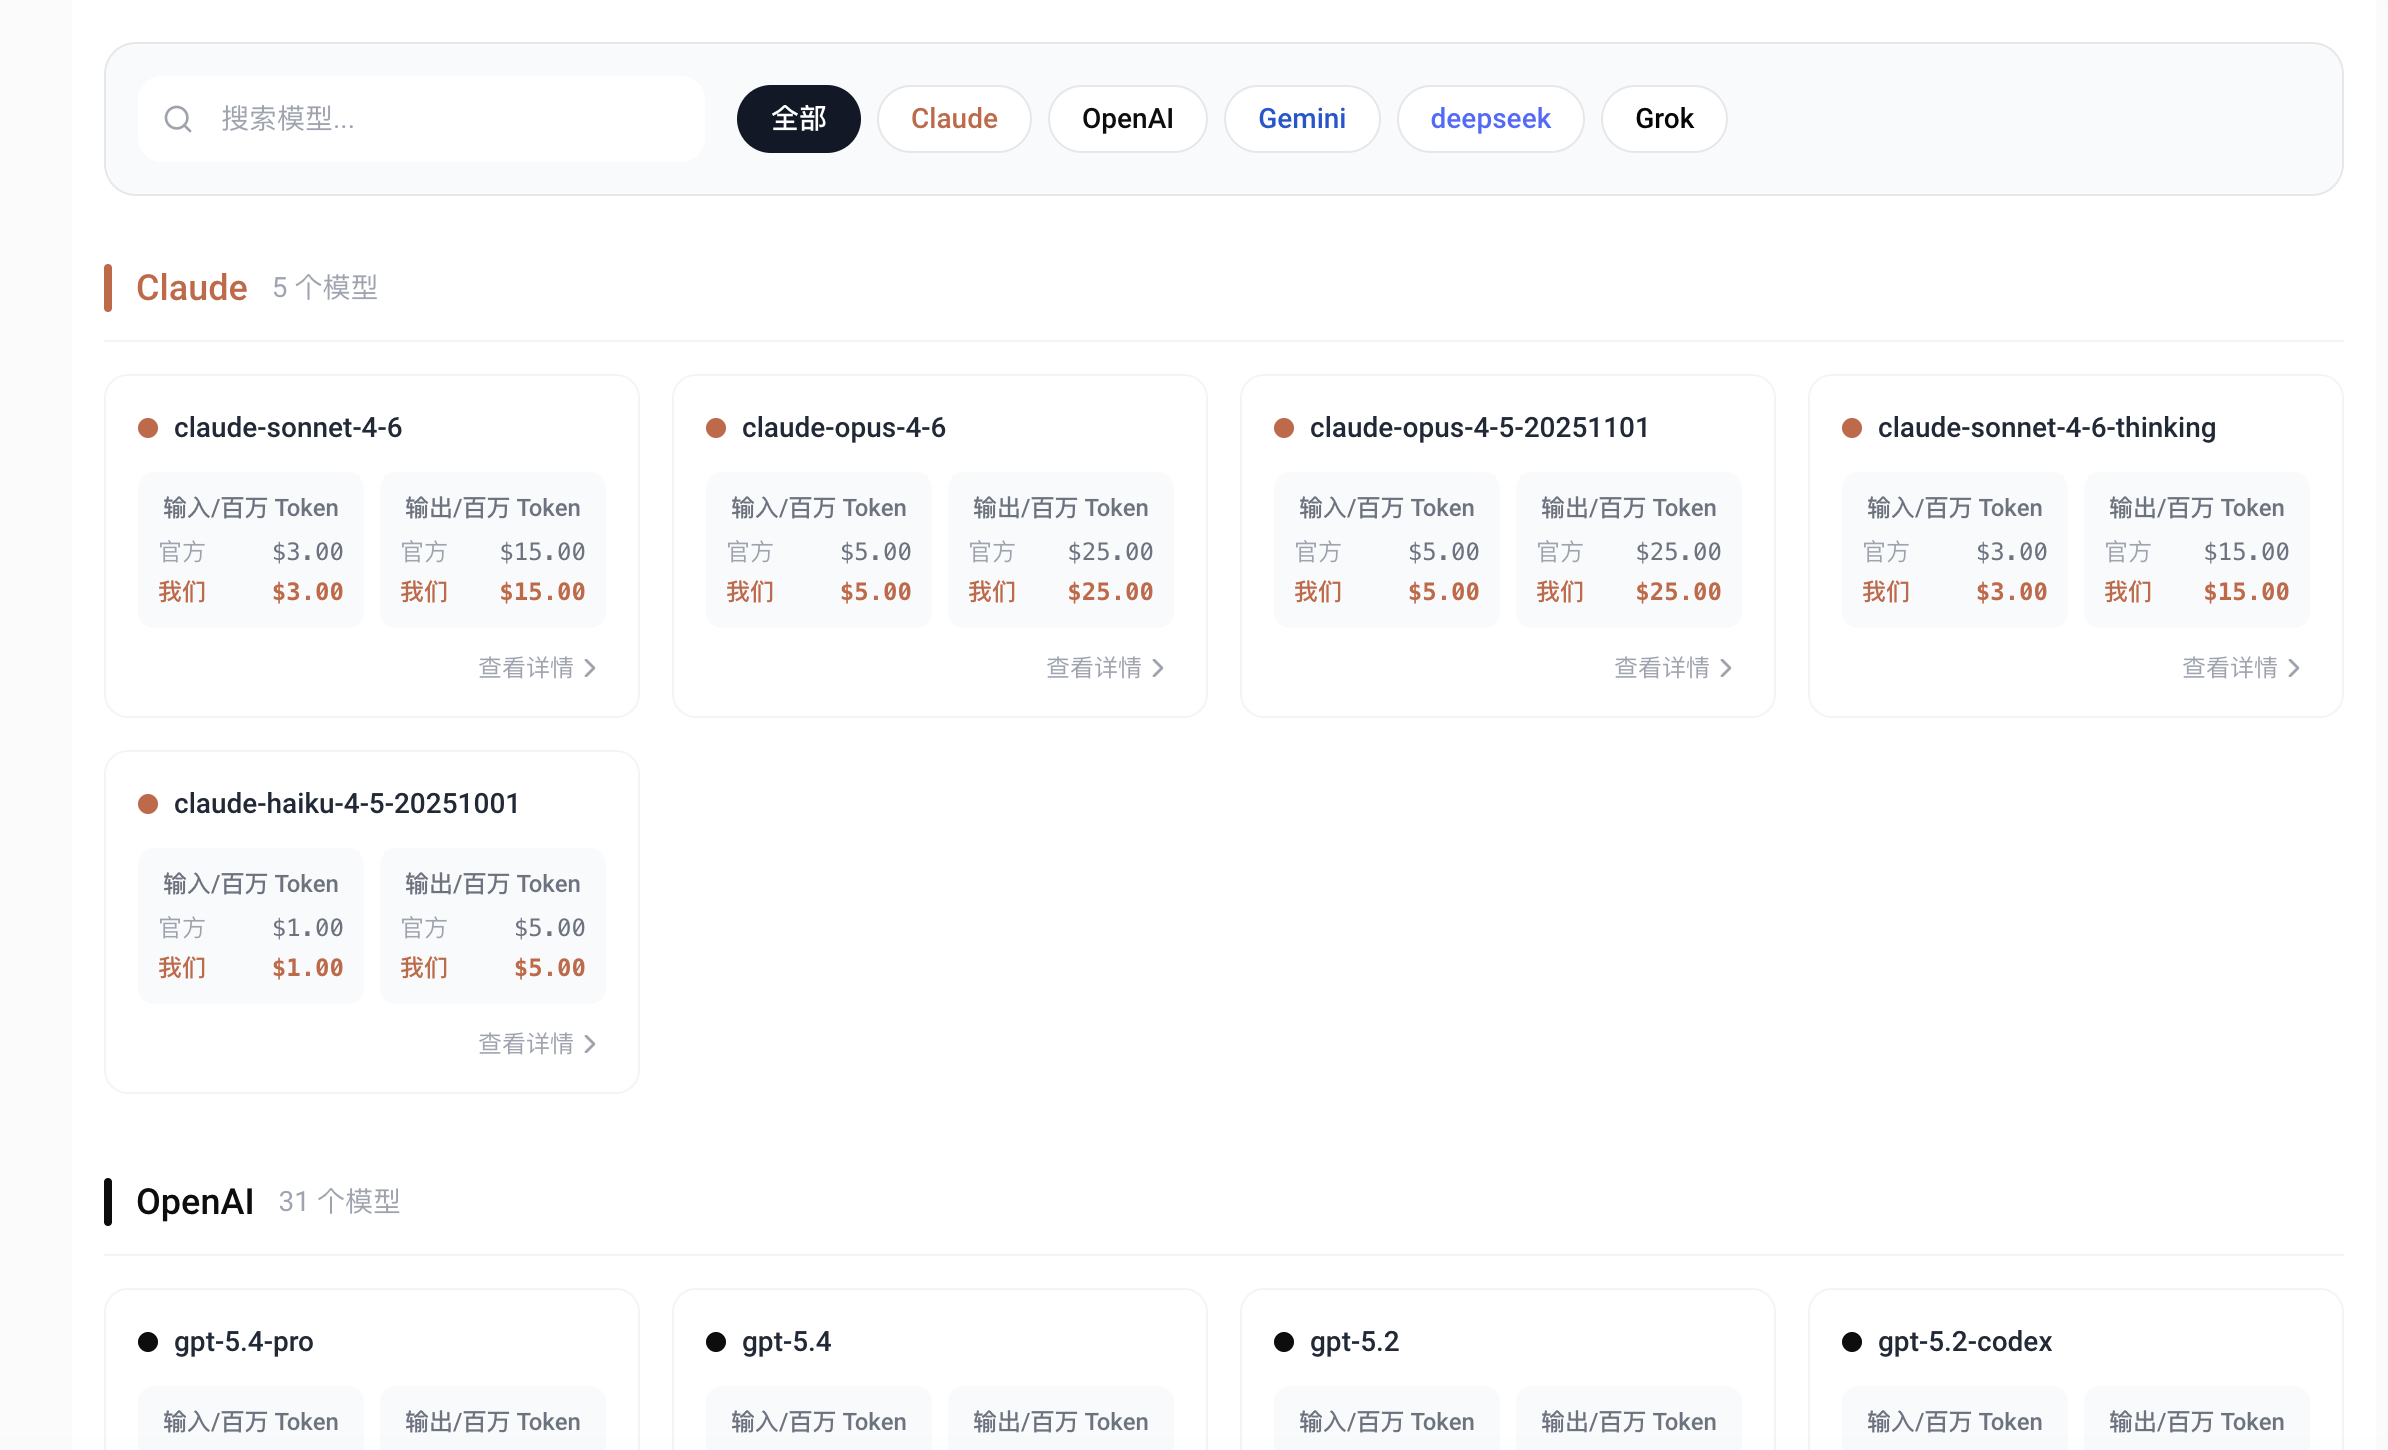Click the orange dot beside claude-sonnet-4-6
The width and height of the screenshot is (2388, 1450).
tap(148, 428)
